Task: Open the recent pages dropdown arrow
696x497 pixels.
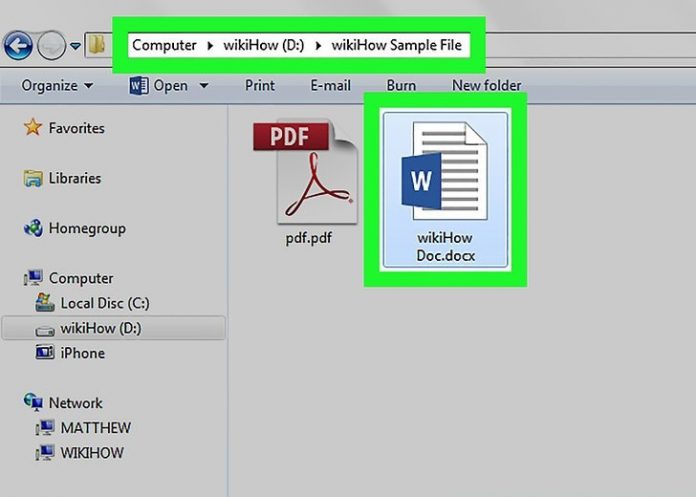Action: coord(75,45)
